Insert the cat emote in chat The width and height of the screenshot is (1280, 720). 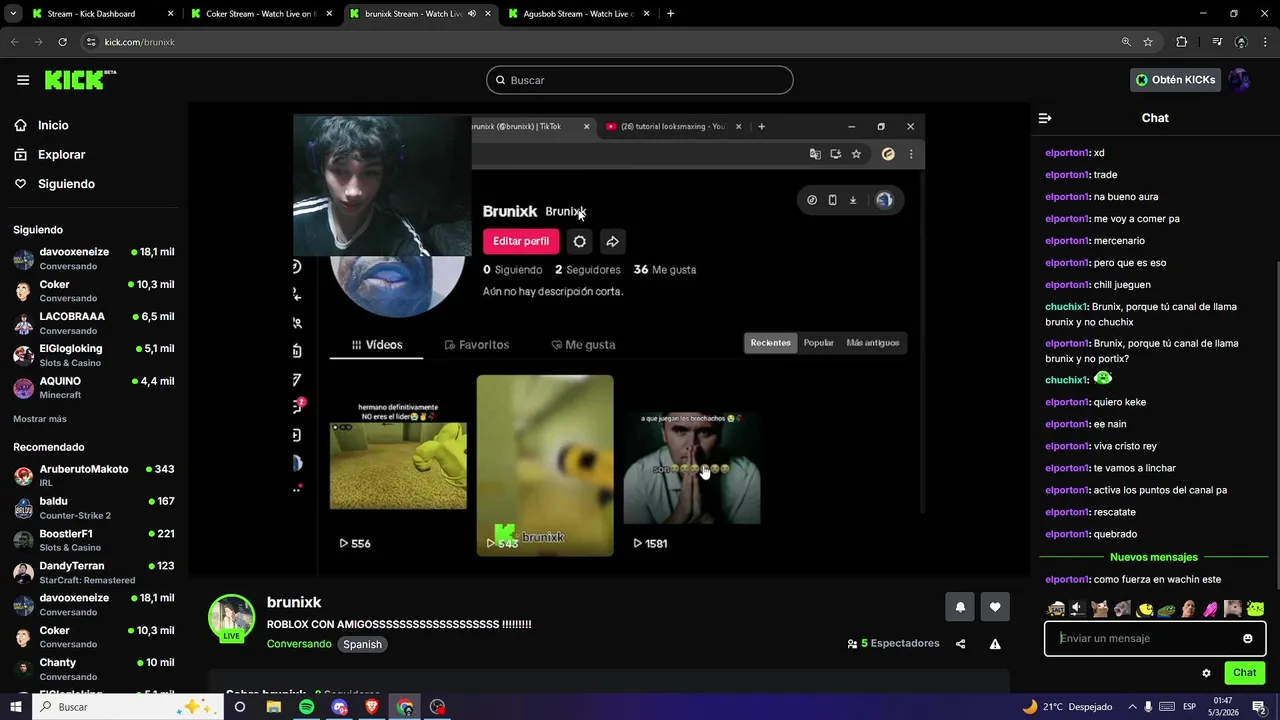(1100, 608)
